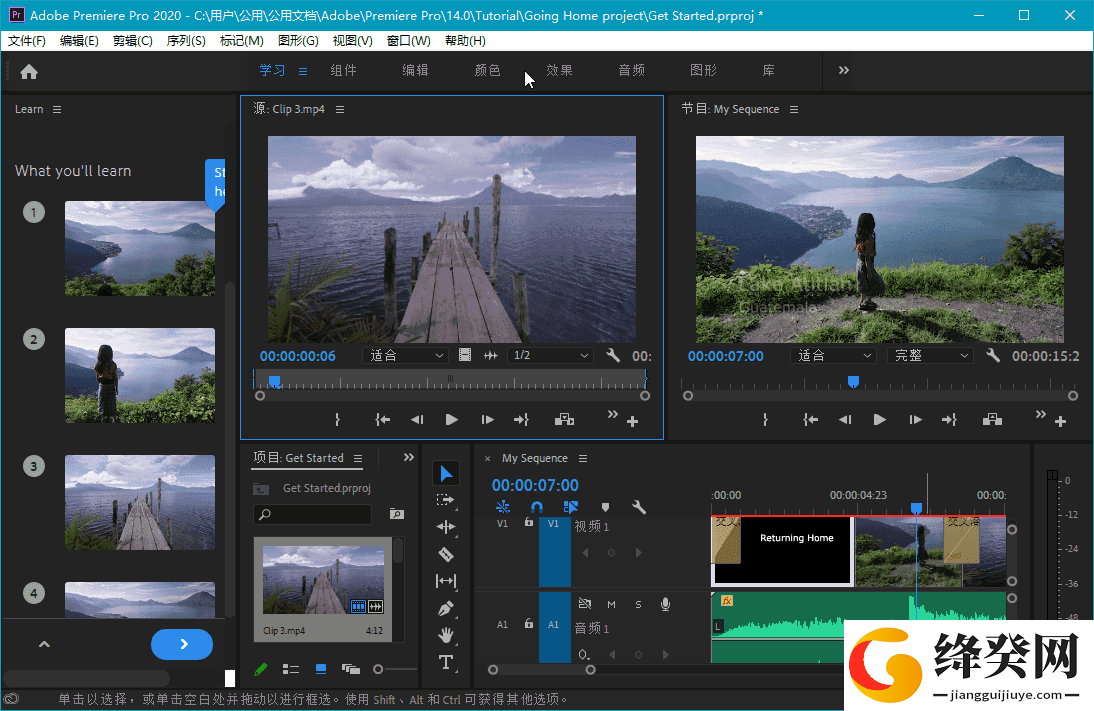Go to In point in Source monitor
1094x711 pixels.
[x=382, y=419]
